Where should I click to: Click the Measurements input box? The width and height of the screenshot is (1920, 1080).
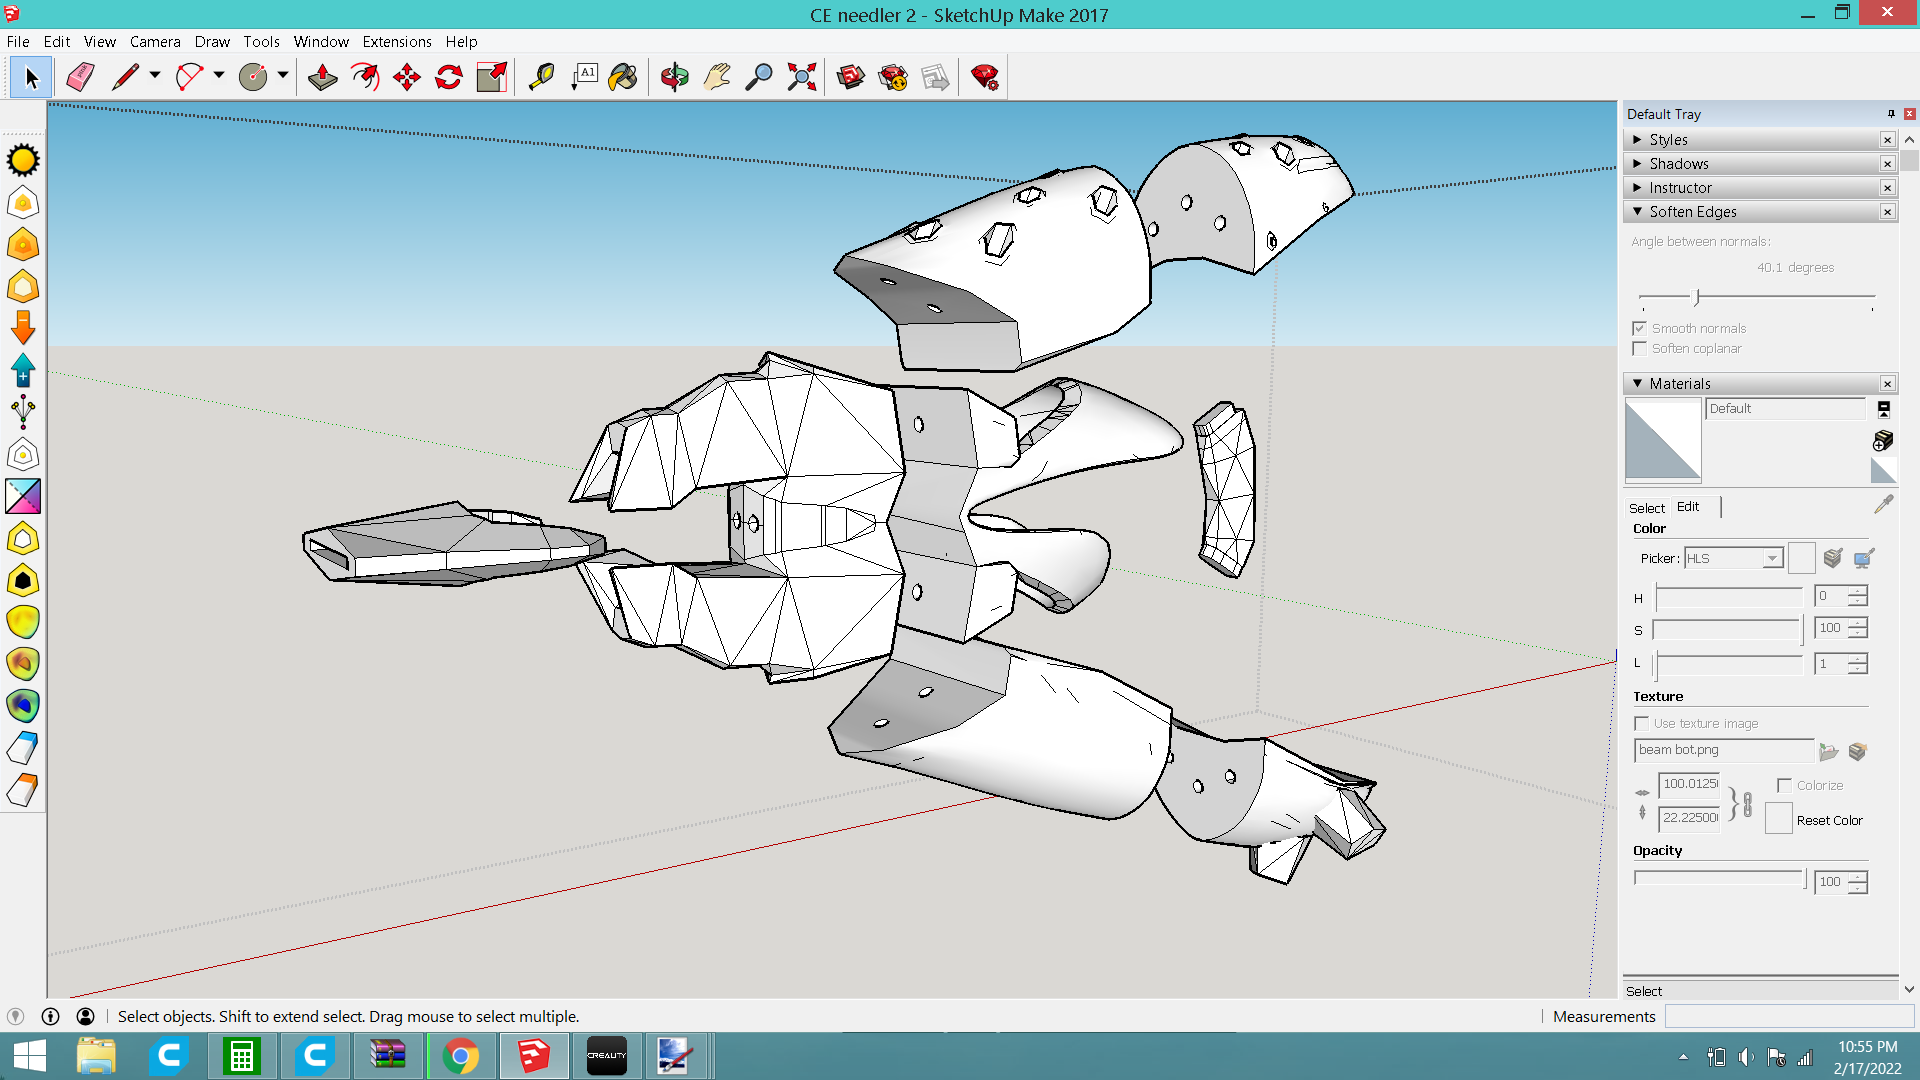(1788, 1016)
